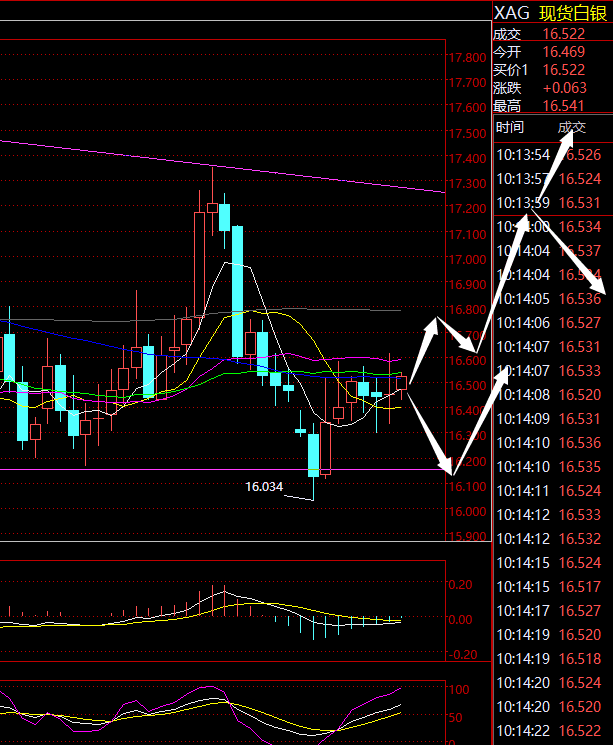
Task: Click price 16.517 in a 10:14:15 row
Action: 580,587
